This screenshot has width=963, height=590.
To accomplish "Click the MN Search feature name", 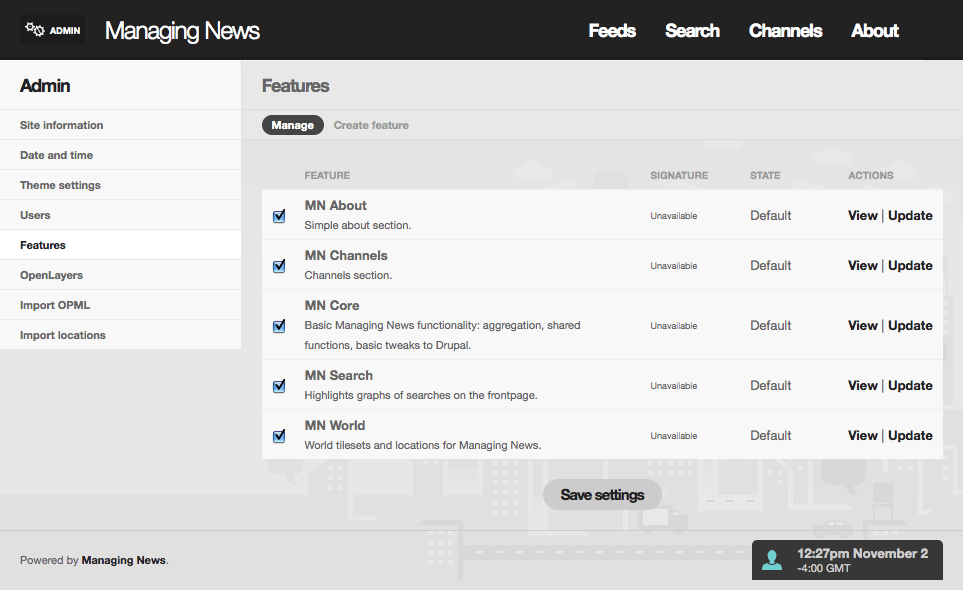I will pos(338,376).
